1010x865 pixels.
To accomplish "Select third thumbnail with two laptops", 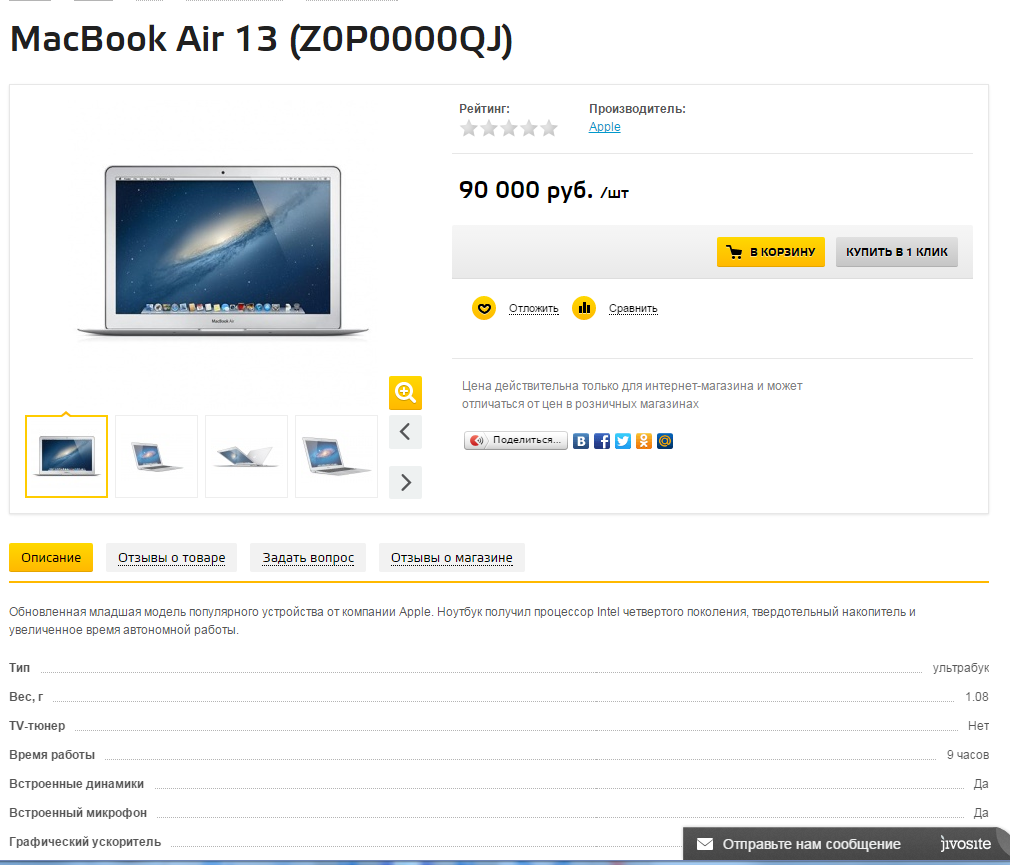I will coord(246,457).
